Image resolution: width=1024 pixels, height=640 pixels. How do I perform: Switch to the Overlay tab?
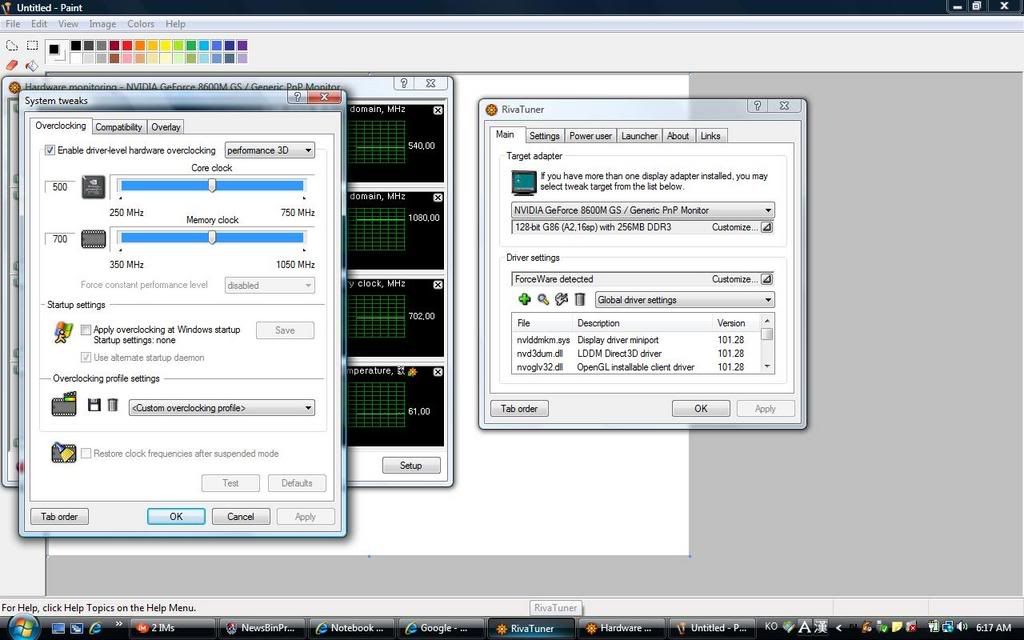(x=166, y=127)
